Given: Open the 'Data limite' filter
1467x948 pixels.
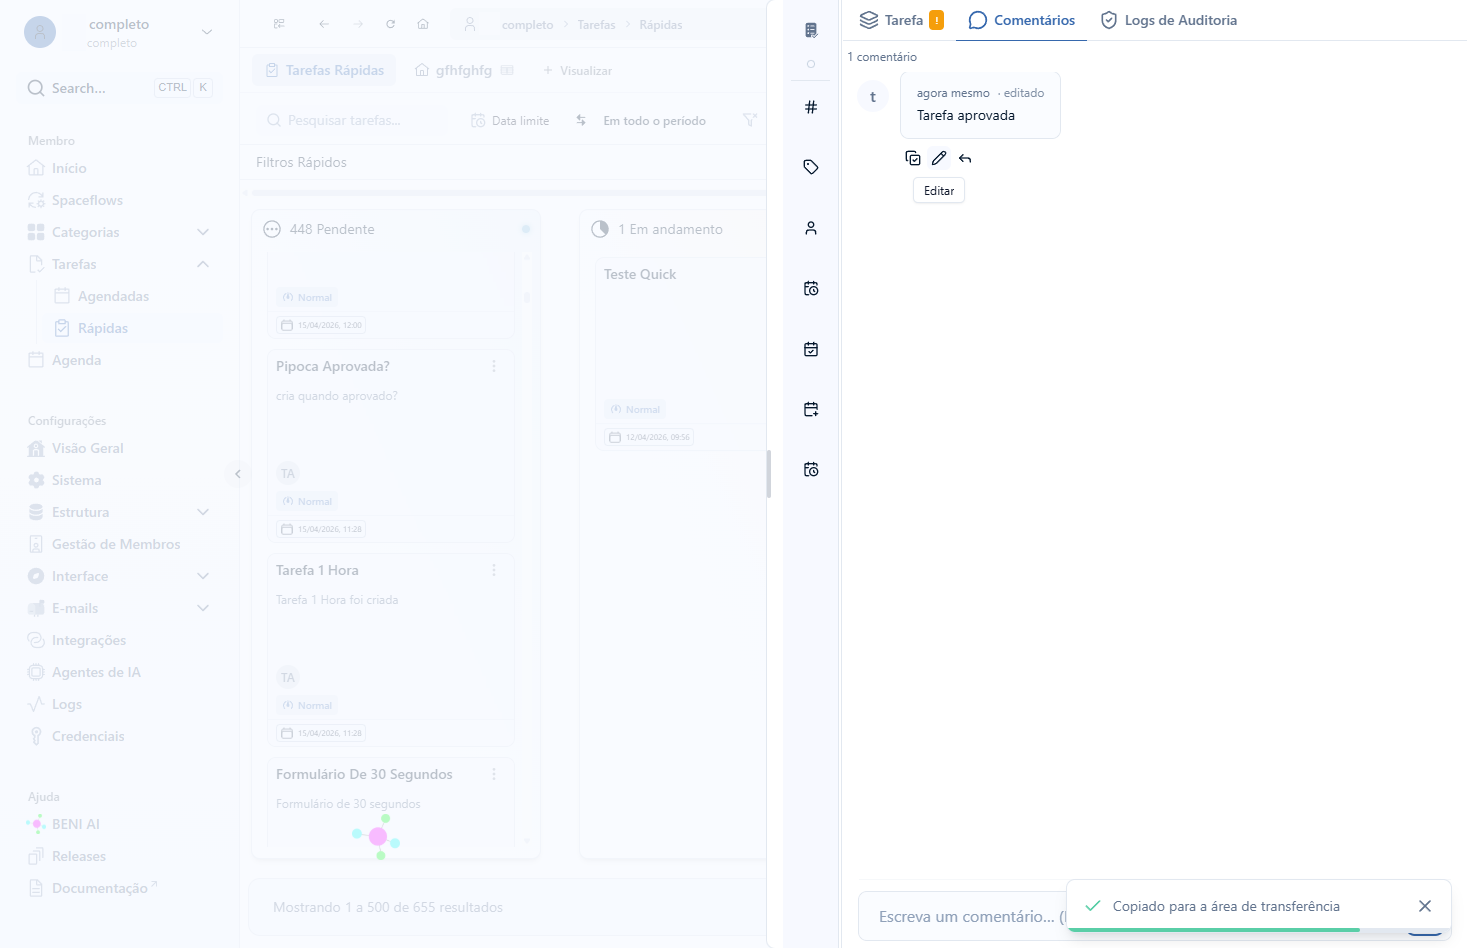Looking at the screenshot, I should coord(510,120).
